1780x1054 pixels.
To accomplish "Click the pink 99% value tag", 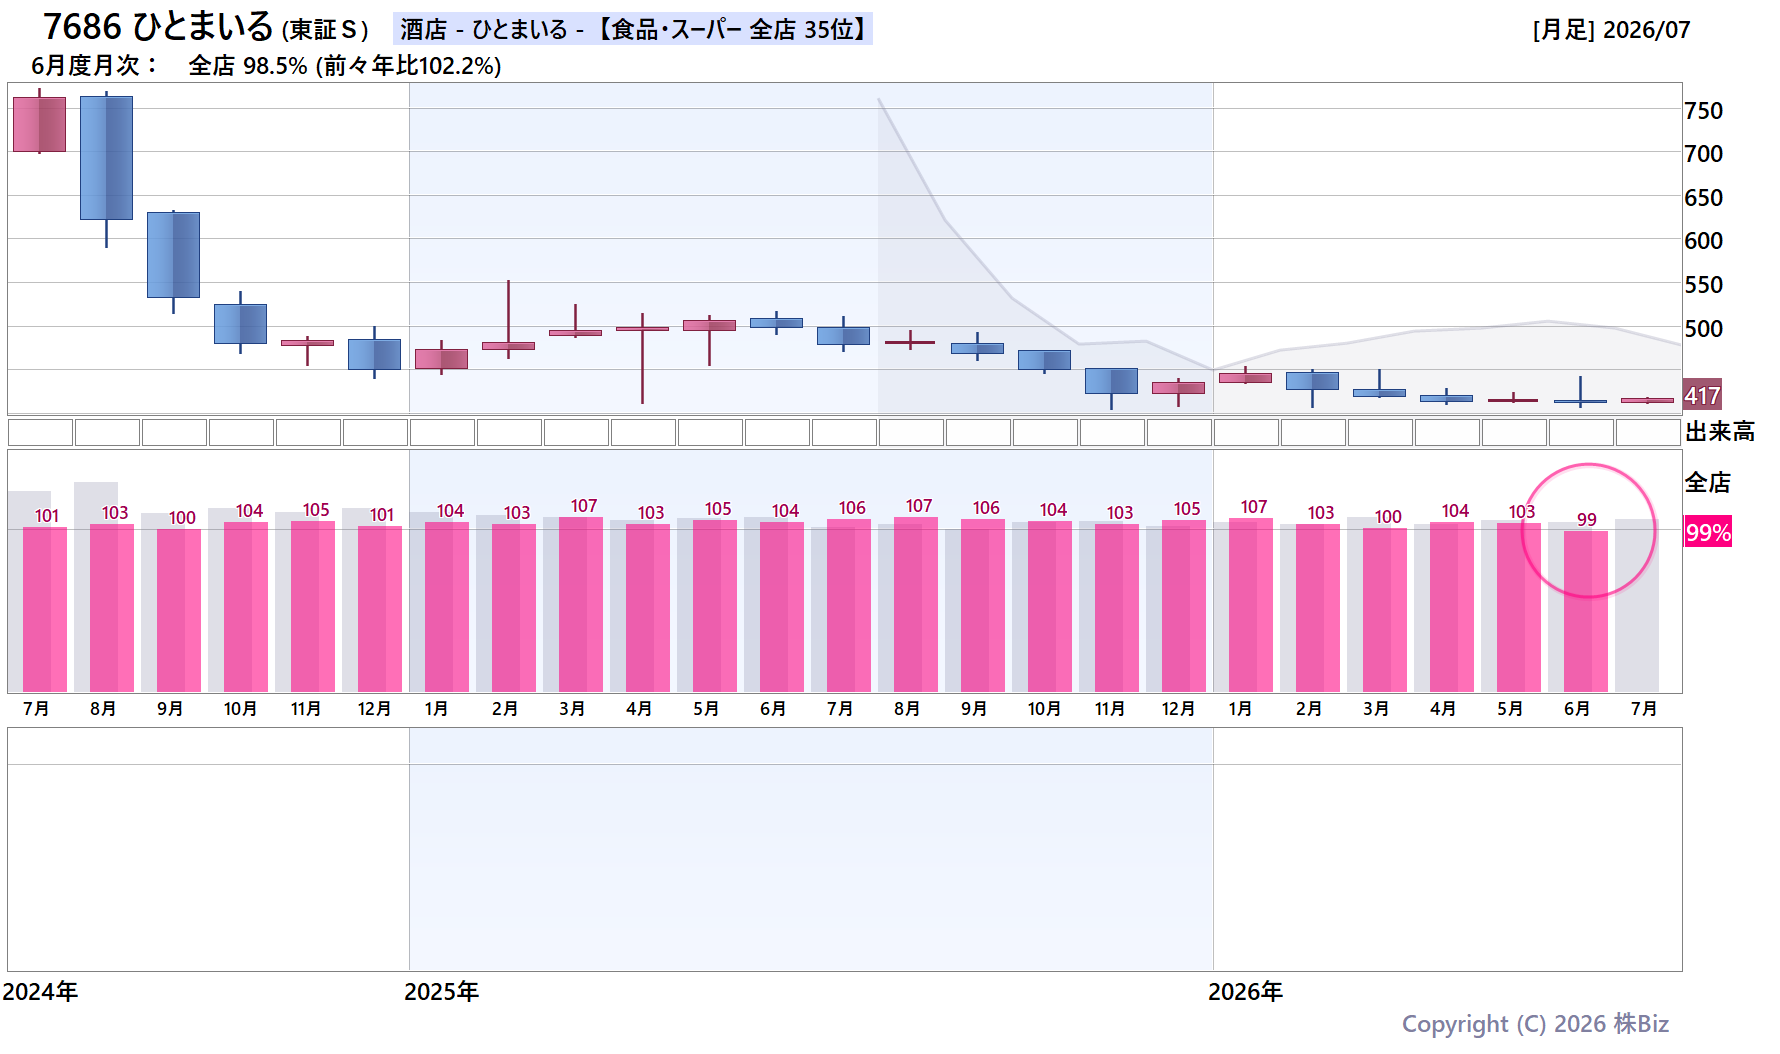I will coord(1708,532).
